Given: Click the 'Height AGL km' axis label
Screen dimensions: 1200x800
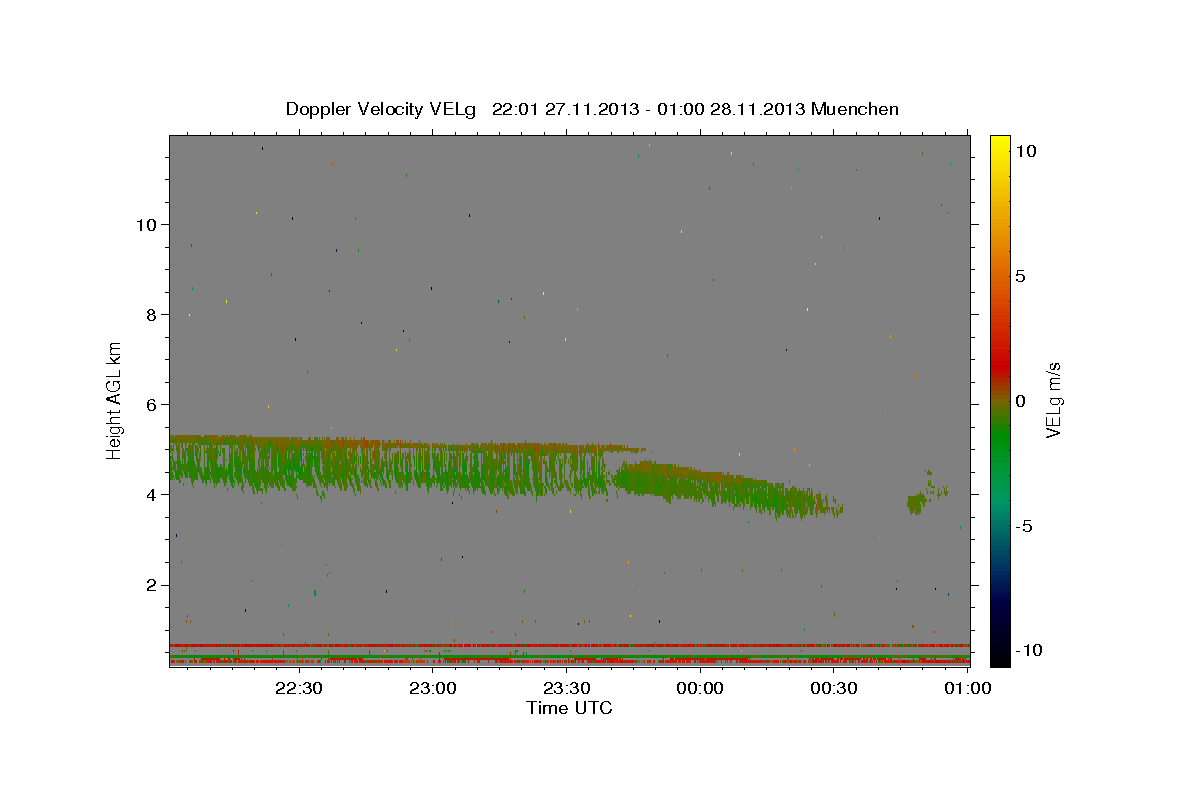Looking at the screenshot, I should point(115,400).
